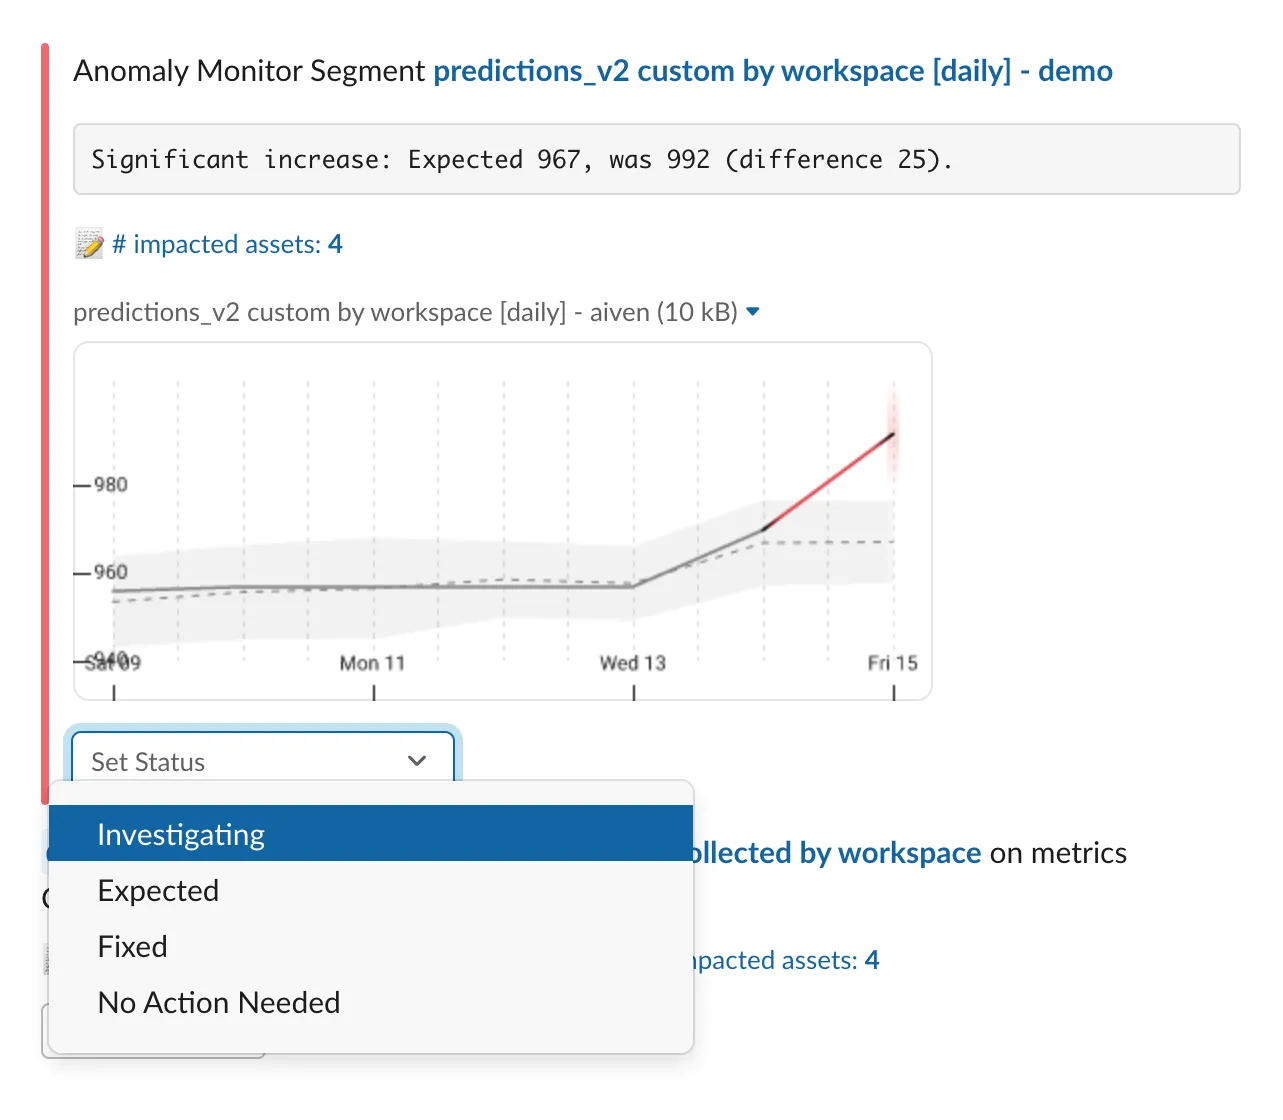Click the Set Status chevron arrow
The height and width of the screenshot is (1120, 1283).
click(417, 761)
